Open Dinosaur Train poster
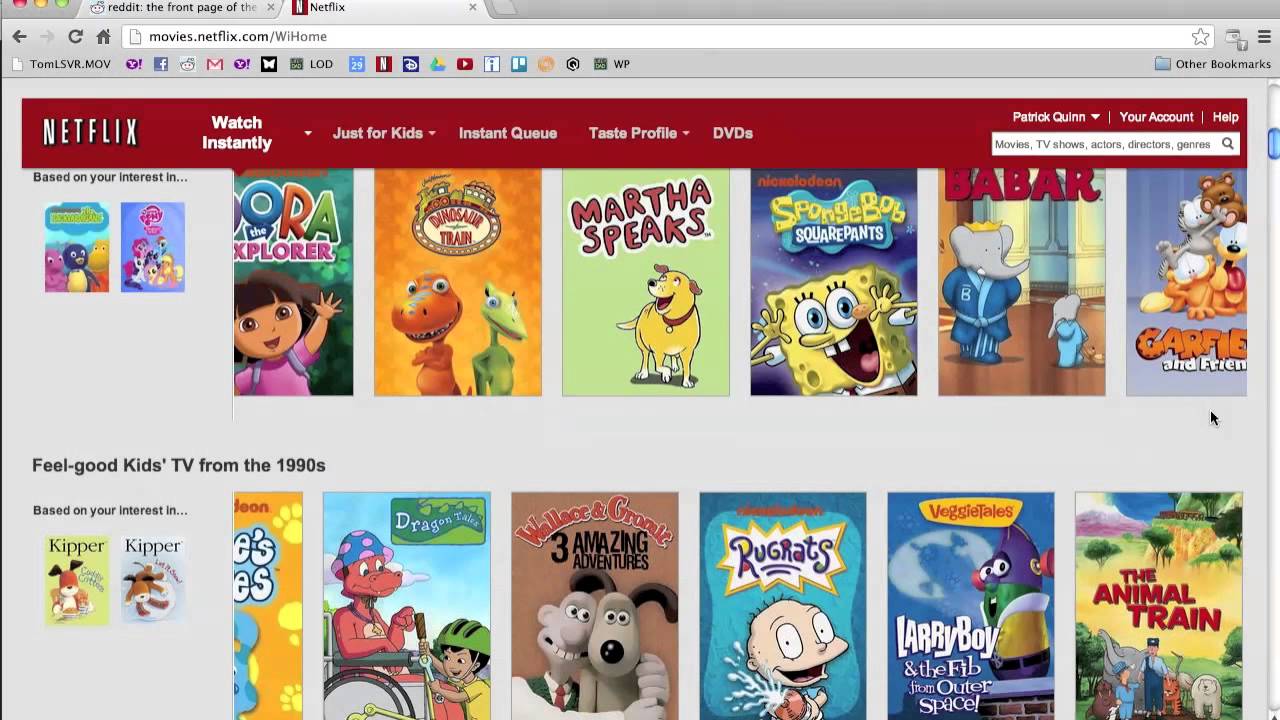1280x720 pixels. (x=458, y=282)
